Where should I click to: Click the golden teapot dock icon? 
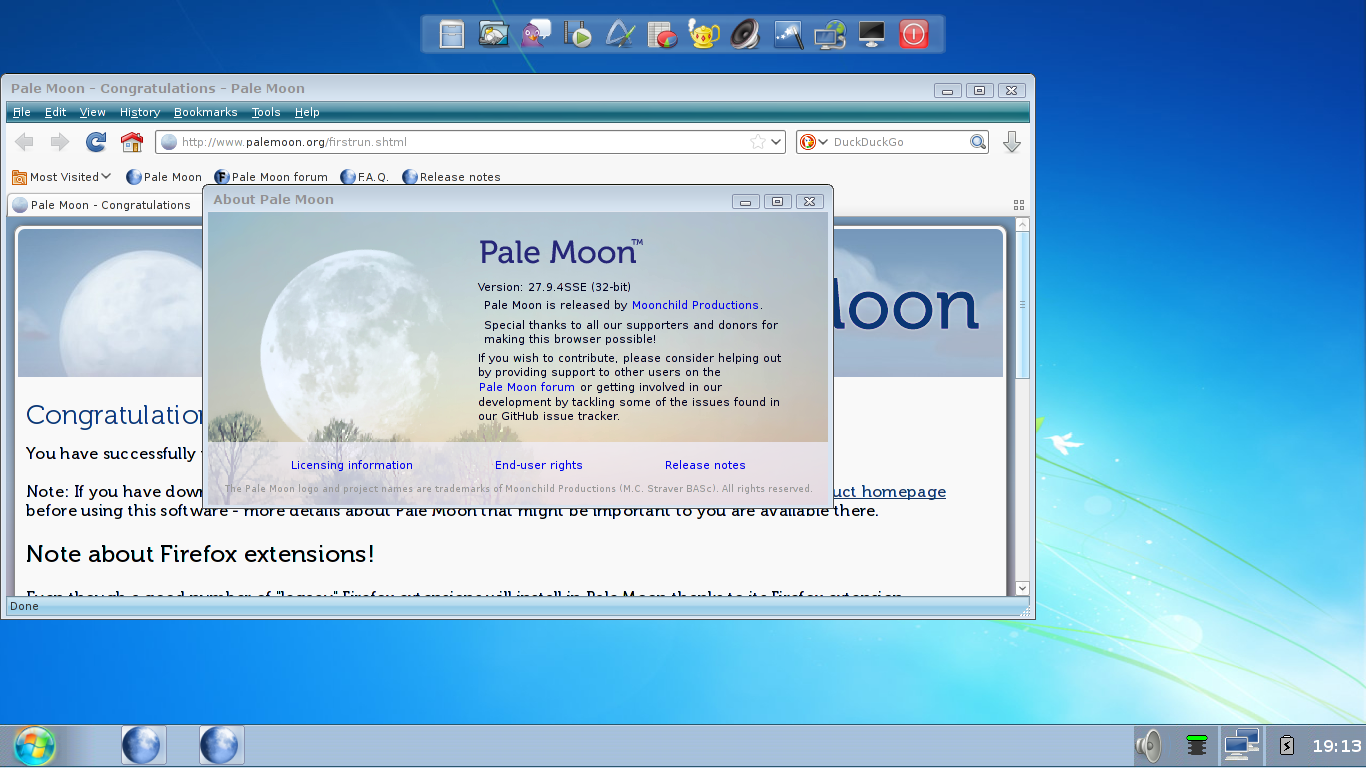(704, 35)
